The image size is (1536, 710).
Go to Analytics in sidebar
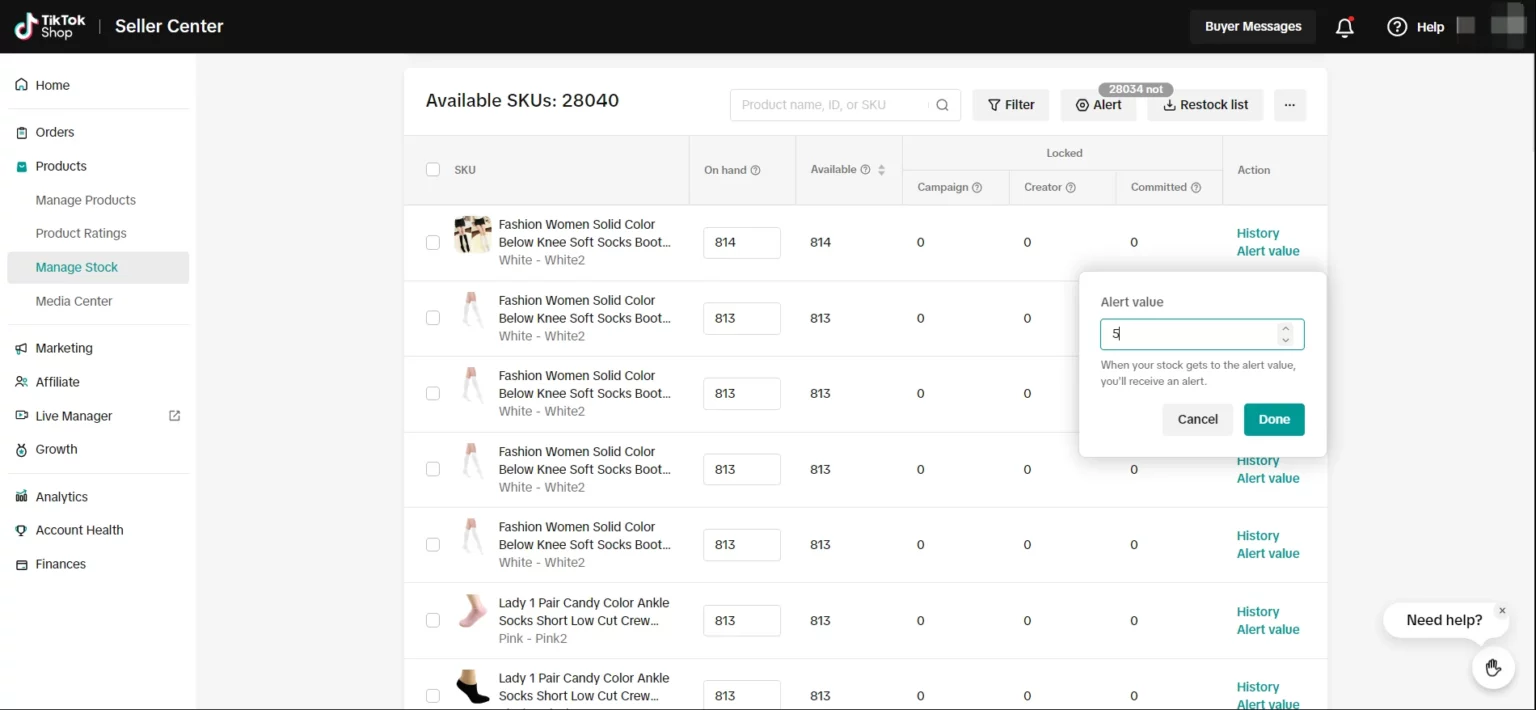[61, 497]
